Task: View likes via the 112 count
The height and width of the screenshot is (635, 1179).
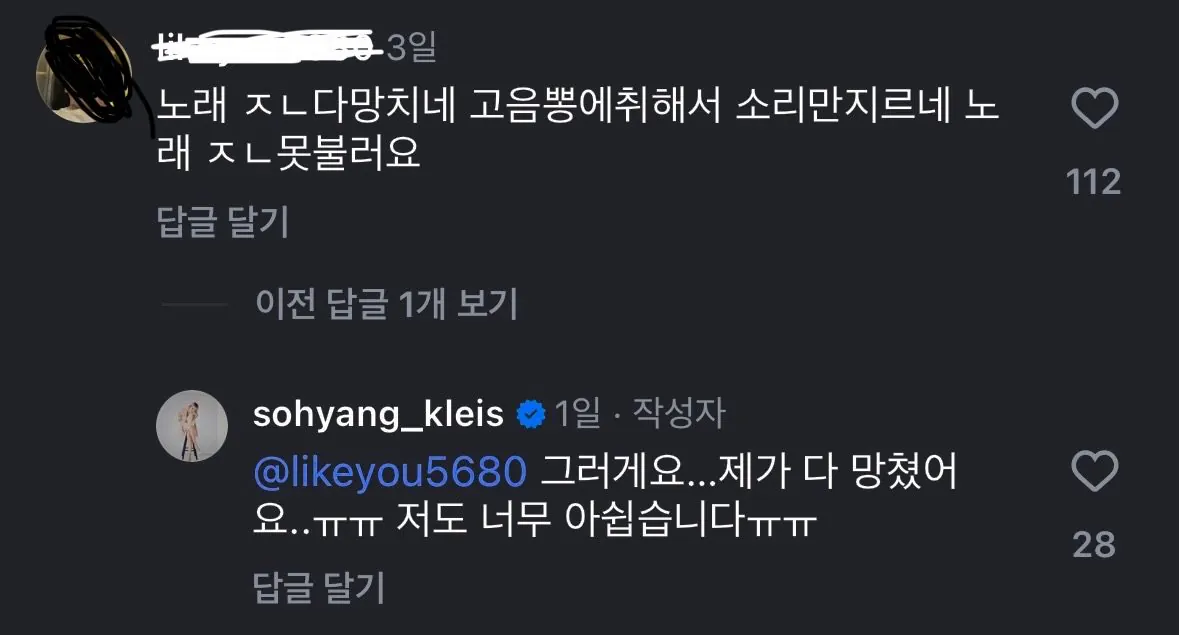Action: (x=1093, y=181)
